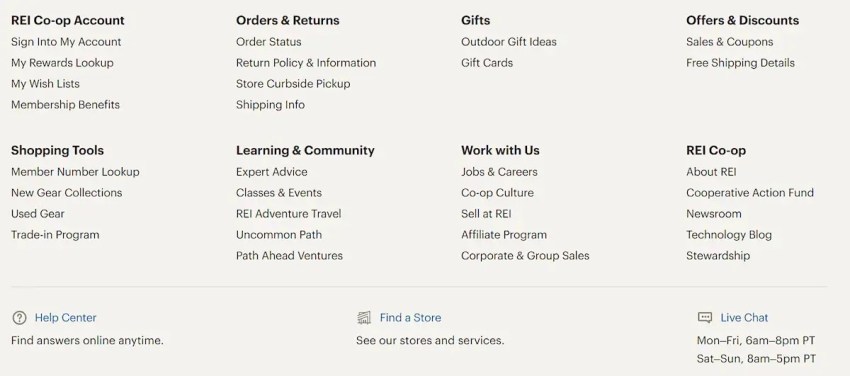Start a Live Chat session
This screenshot has width=850, height=376.
tap(744, 318)
